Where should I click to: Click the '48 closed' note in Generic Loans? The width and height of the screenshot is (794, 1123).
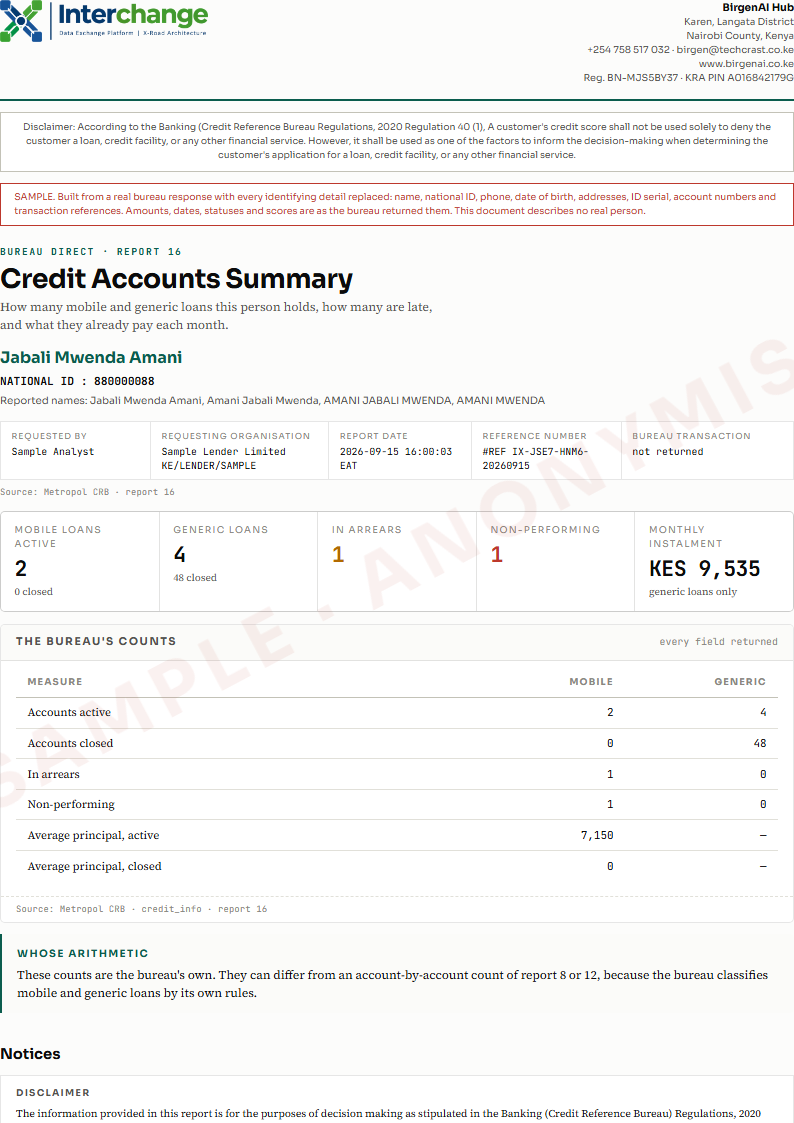[195, 577]
